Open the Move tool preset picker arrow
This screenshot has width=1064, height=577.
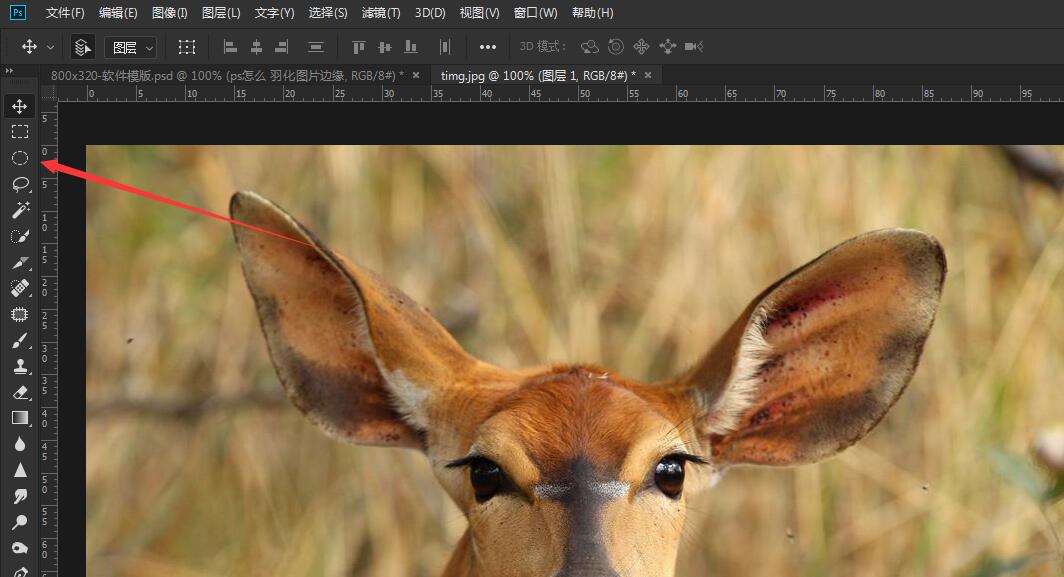coord(50,47)
